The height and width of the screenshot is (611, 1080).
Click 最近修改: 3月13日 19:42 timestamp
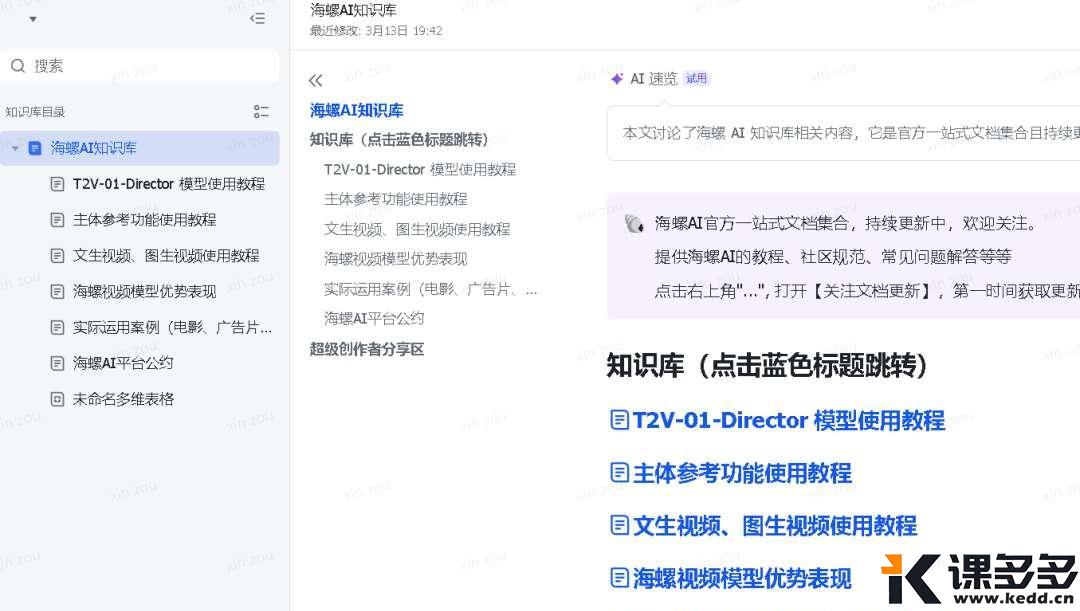[x=376, y=31]
